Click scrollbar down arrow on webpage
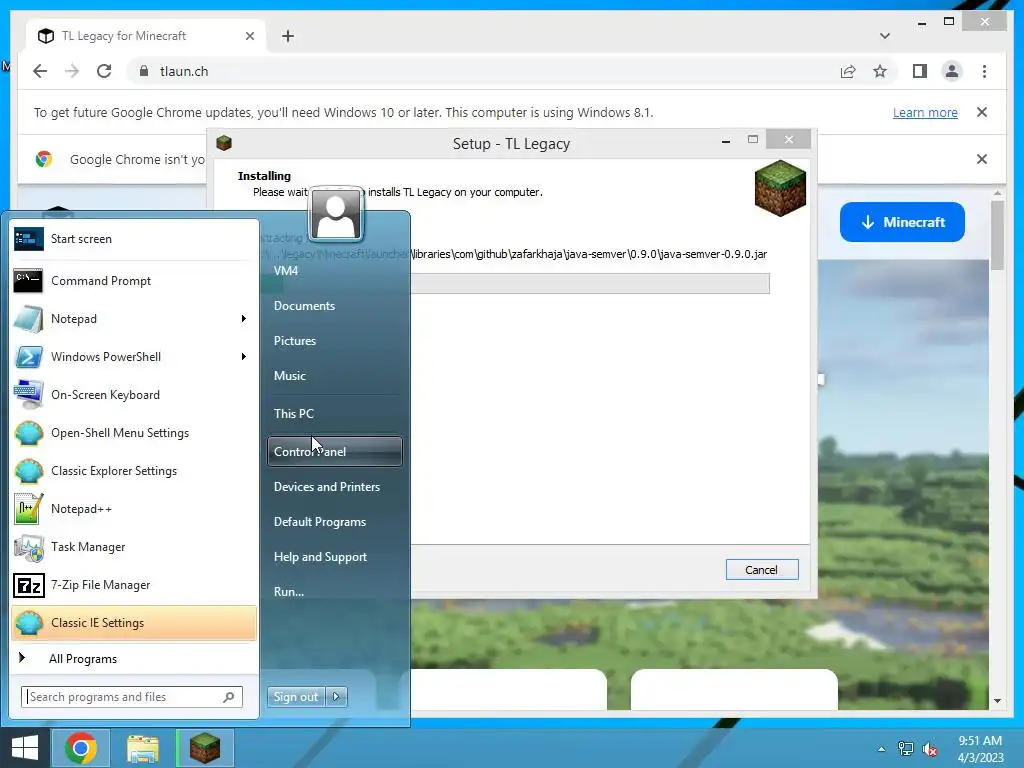 click(997, 701)
